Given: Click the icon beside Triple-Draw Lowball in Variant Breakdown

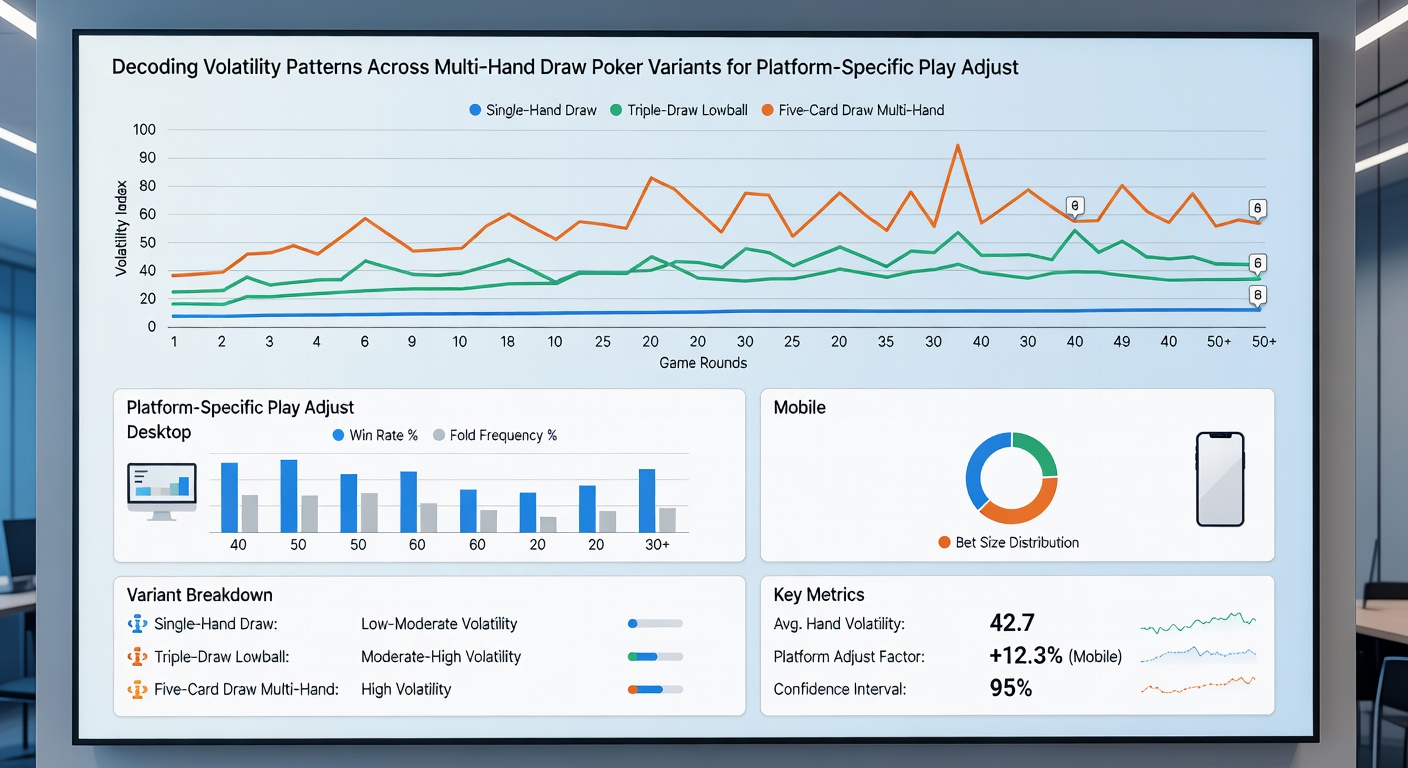Looking at the screenshot, I should coord(138,657).
